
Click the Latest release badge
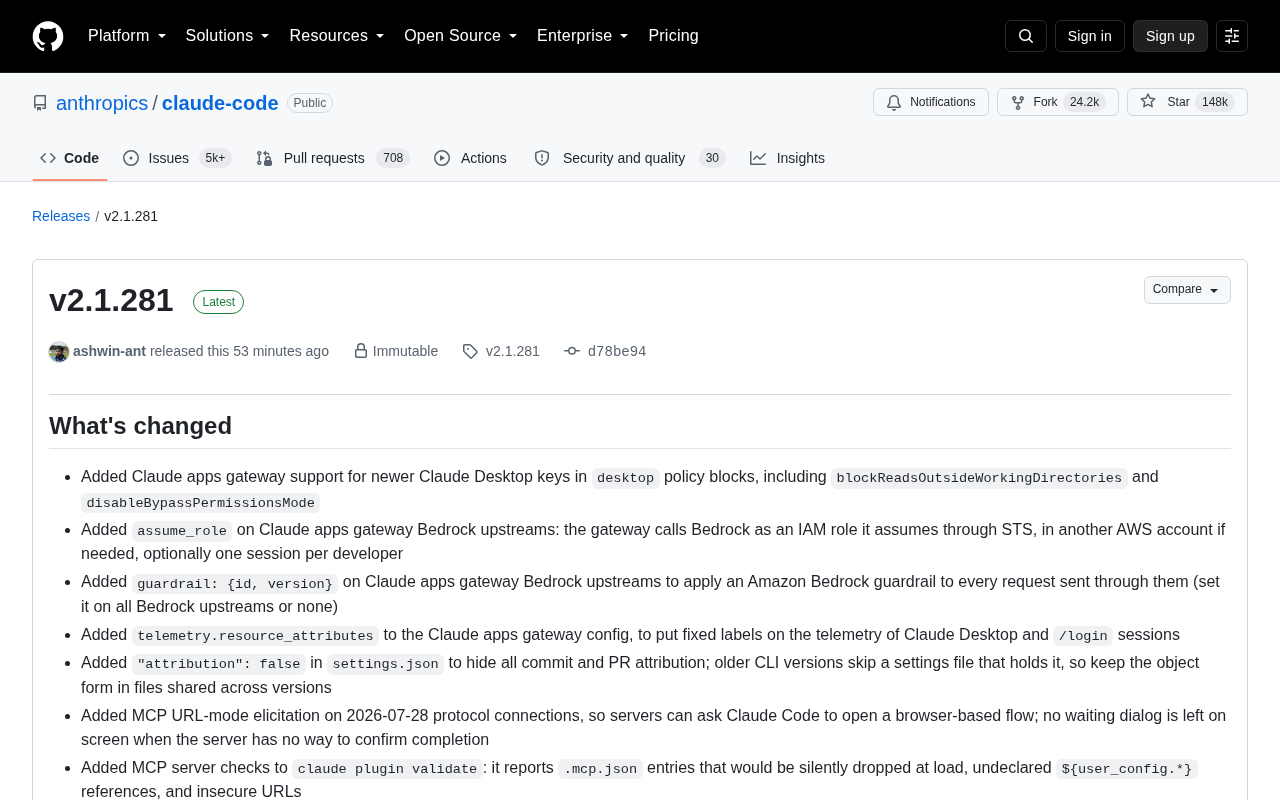(x=218, y=302)
